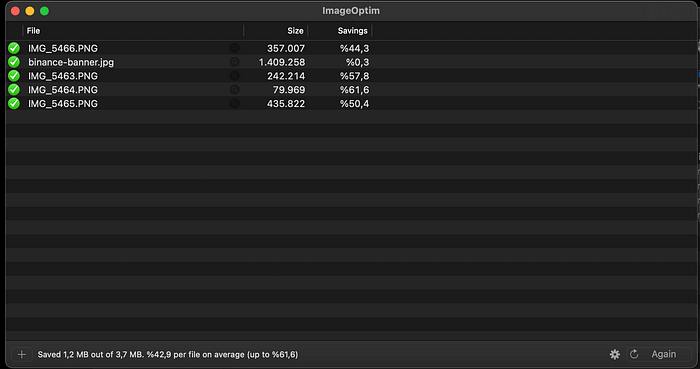Screen dimensions: 700x369
Task: Click the plus icon to add files
Action: [21, 354]
